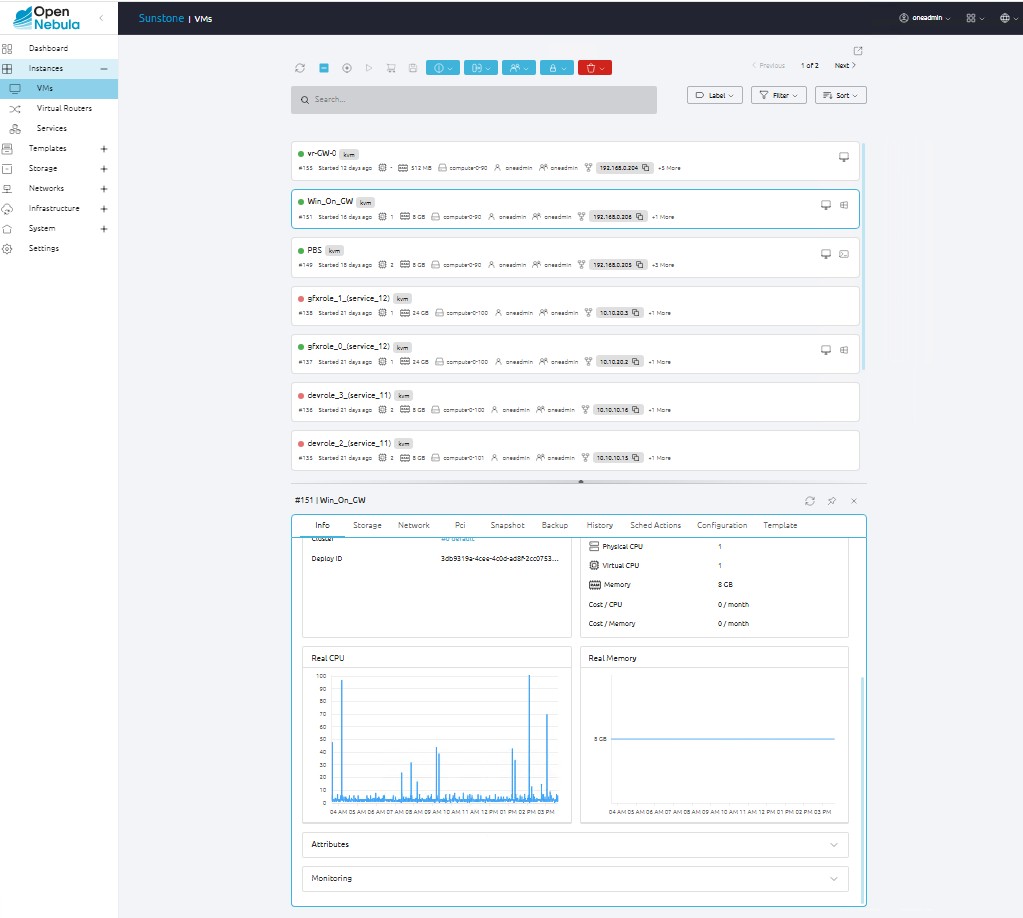The height and width of the screenshot is (918, 1023).
Task: Switch to the Snapshot tab
Action: (x=507, y=525)
